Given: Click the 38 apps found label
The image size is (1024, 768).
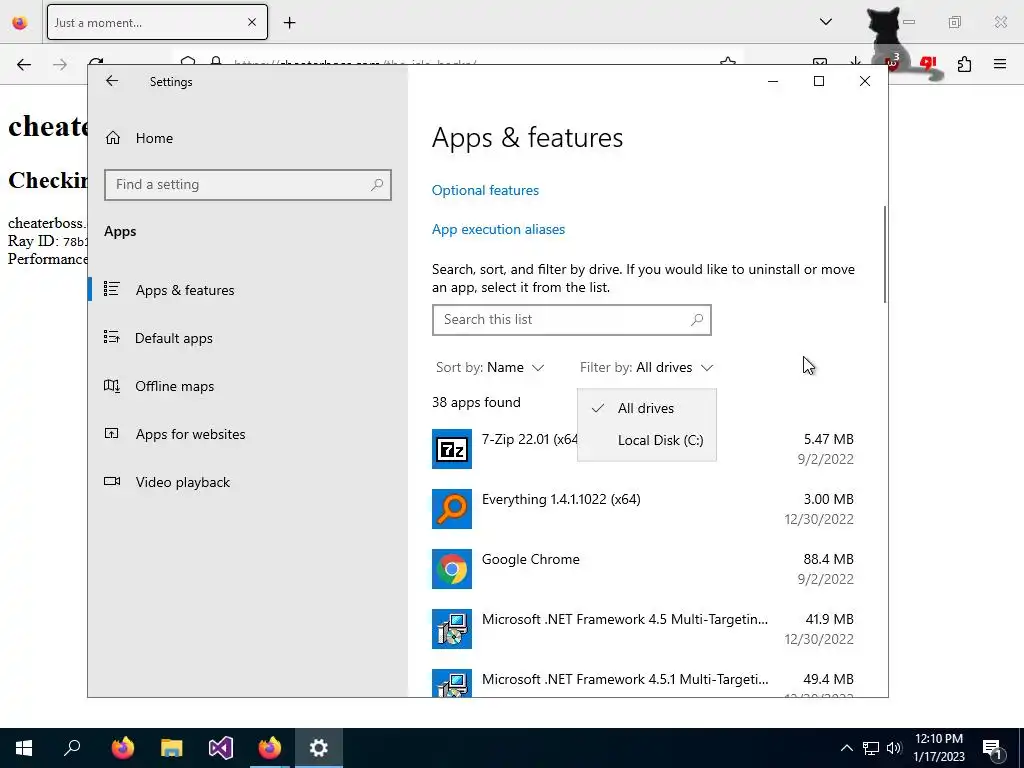Looking at the screenshot, I should 476,402.
